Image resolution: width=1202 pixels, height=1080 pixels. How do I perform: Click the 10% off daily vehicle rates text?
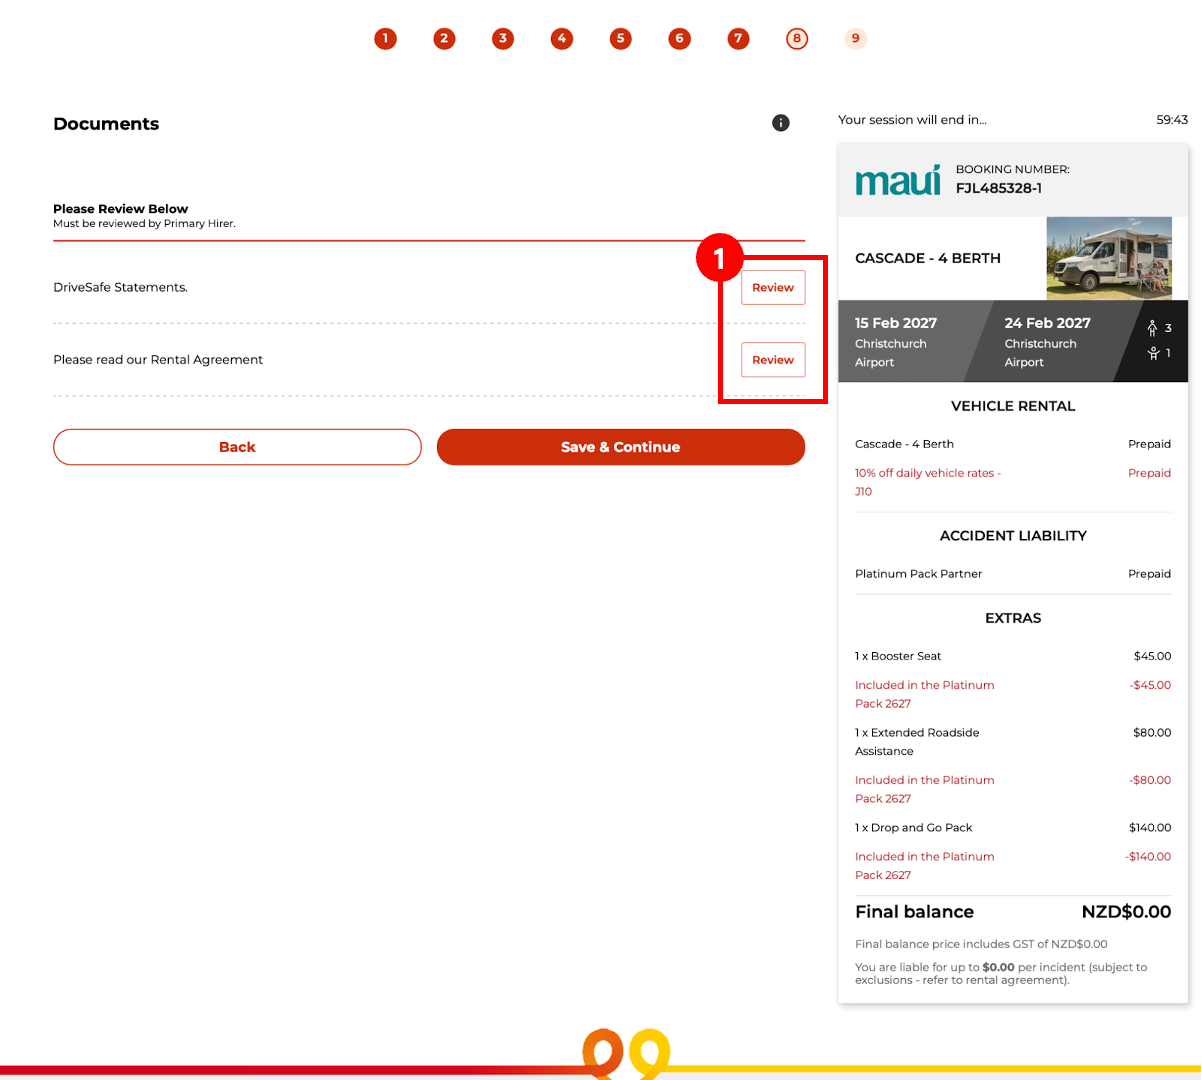[x=928, y=482]
